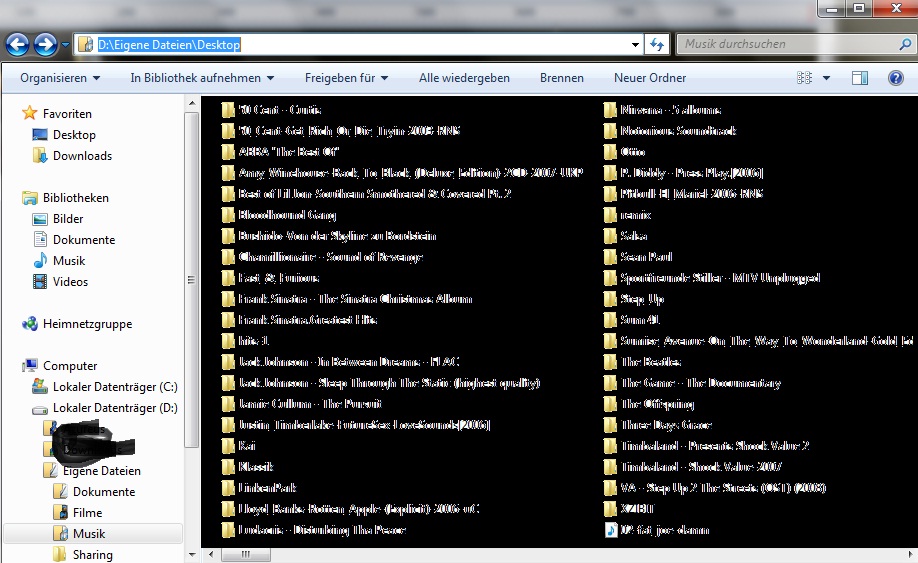The image size is (918, 563).
Task: Click the magnifier icon in search box
Action: pos(905,44)
